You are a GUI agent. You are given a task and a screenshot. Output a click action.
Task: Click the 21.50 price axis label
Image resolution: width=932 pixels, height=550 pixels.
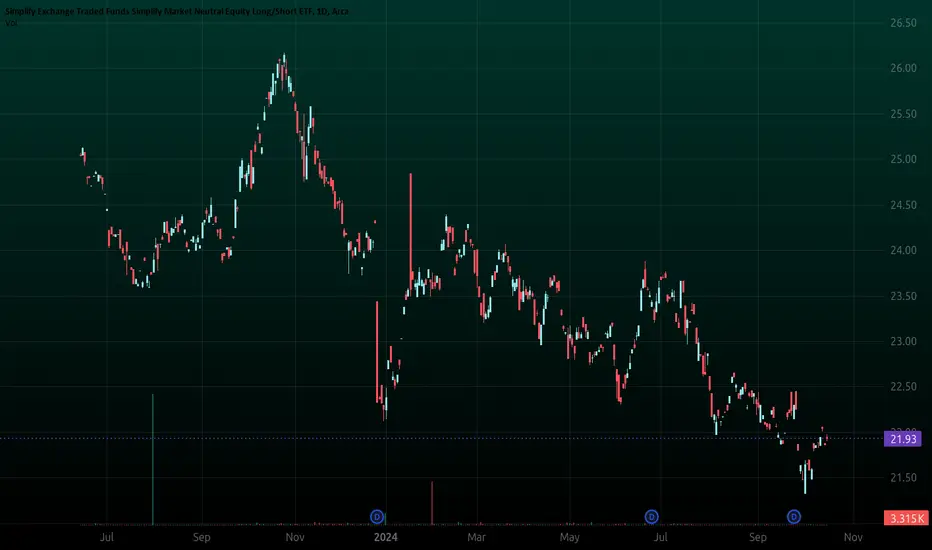(x=903, y=477)
